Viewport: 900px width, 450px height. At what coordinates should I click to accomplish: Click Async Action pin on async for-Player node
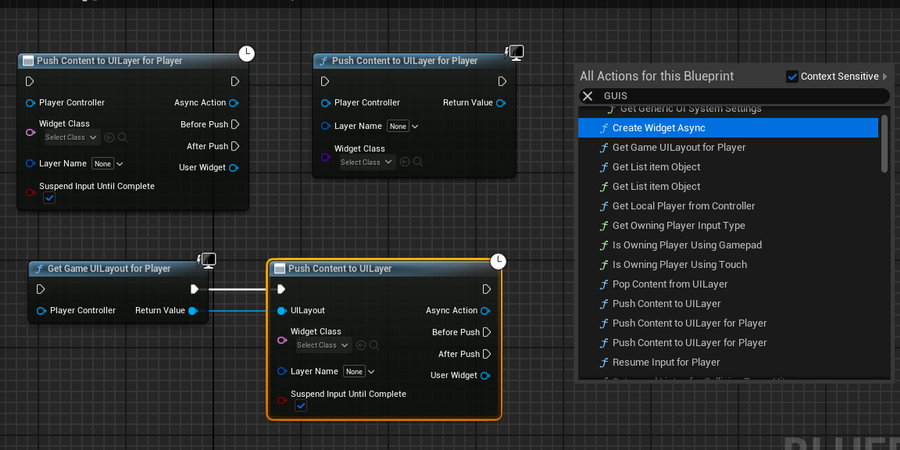point(234,103)
